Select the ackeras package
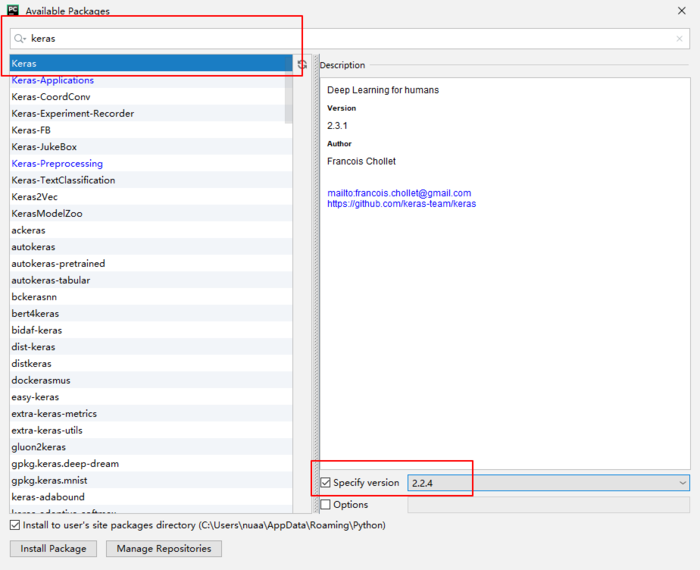700x570 pixels. [151, 230]
